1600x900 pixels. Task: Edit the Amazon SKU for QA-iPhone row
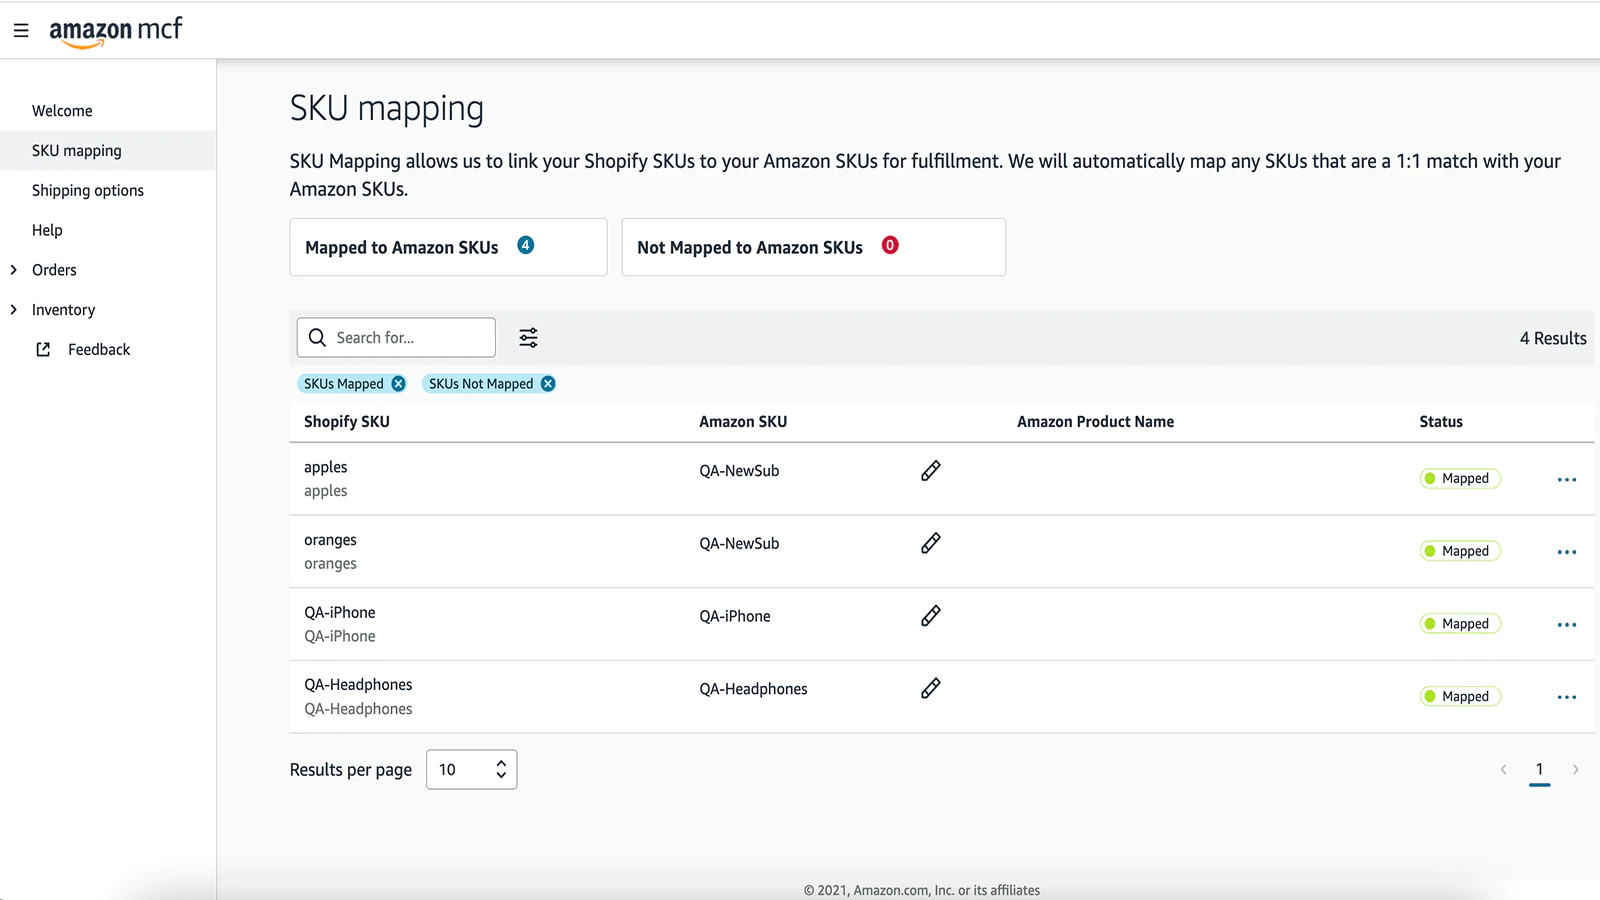tap(931, 616)
